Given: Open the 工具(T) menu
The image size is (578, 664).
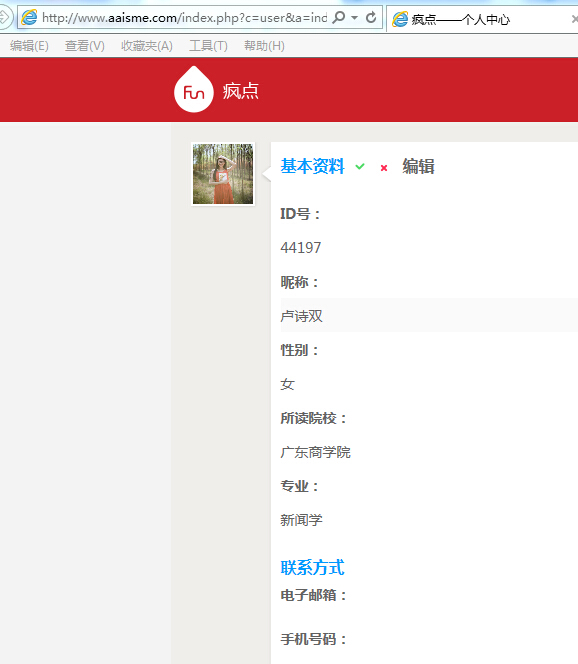Looking at the screenshot, I should (208, 46).
